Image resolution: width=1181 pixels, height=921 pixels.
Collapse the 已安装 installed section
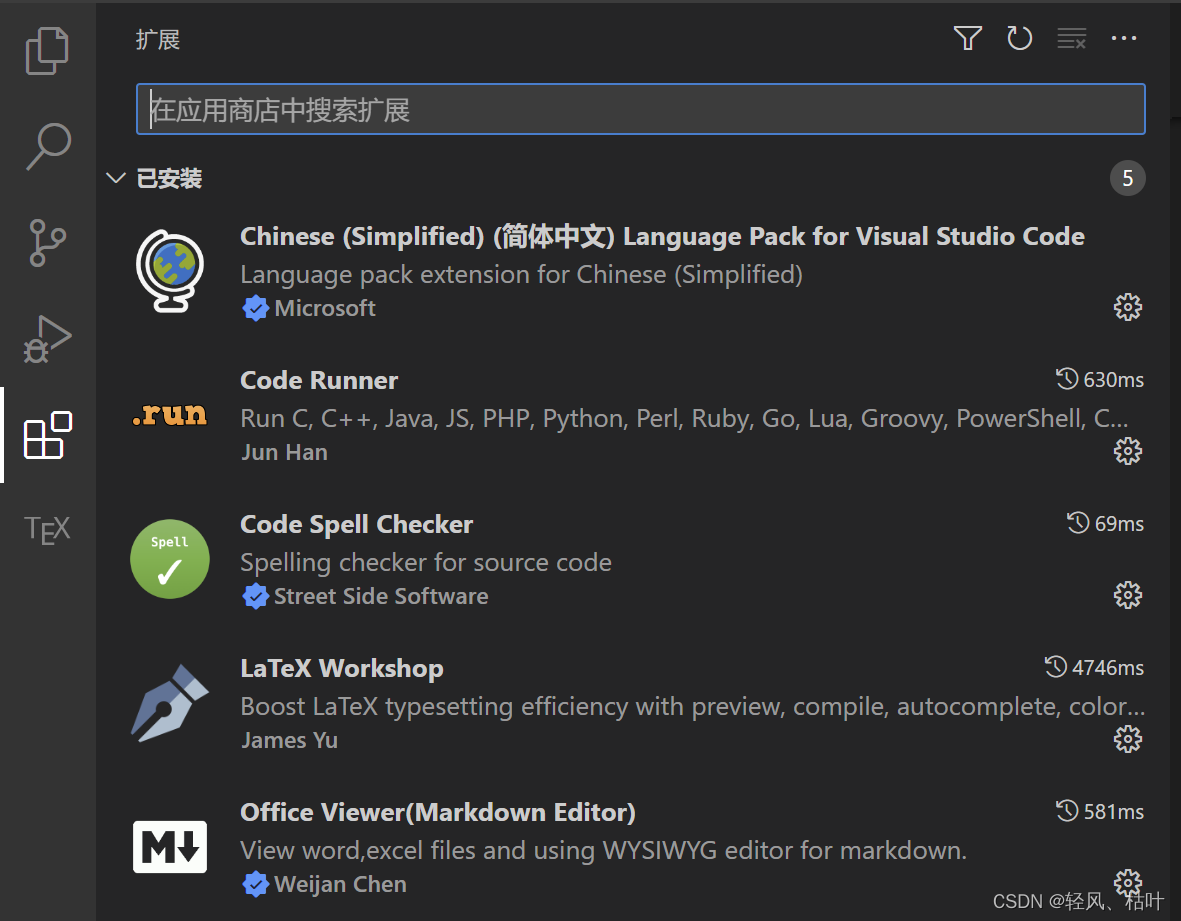click(x=115, y=178)
